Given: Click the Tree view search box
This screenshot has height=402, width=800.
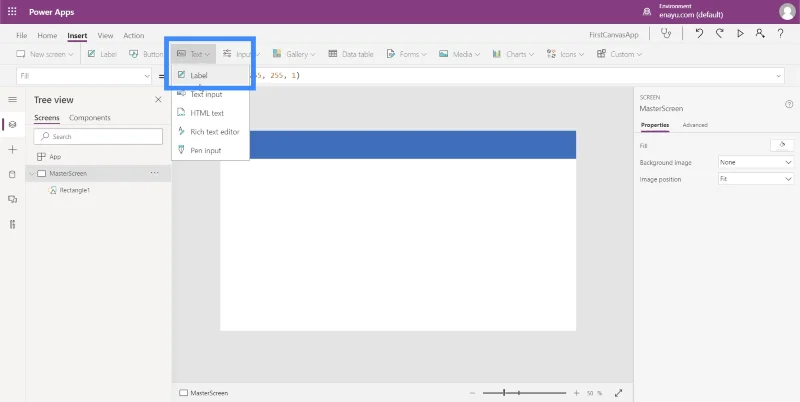Looking at the screenshot, I should (x=98, y=137).
